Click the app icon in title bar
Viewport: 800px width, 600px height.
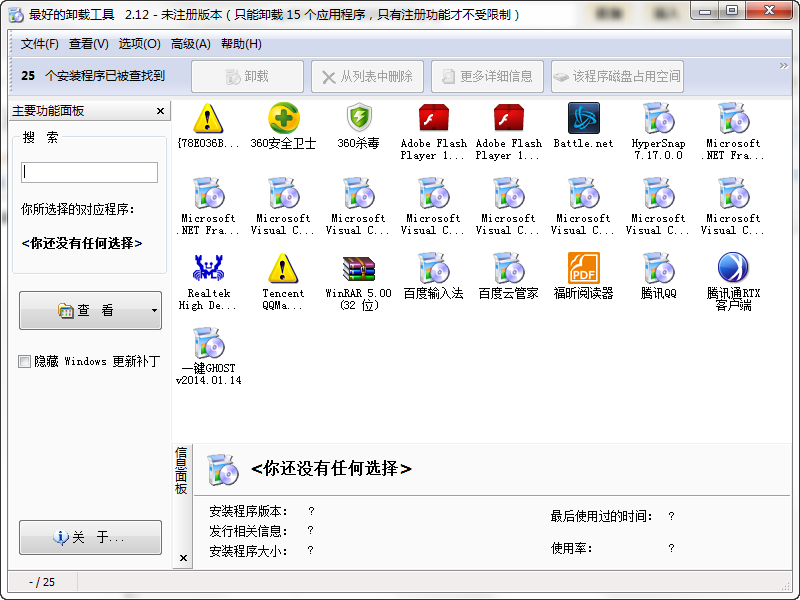coord(16,14)
